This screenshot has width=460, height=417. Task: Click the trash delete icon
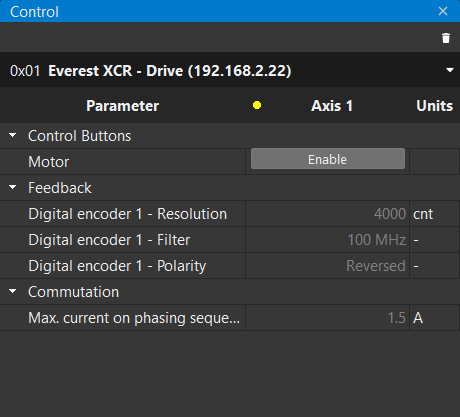pyautogui.click(x=446, y=38)
